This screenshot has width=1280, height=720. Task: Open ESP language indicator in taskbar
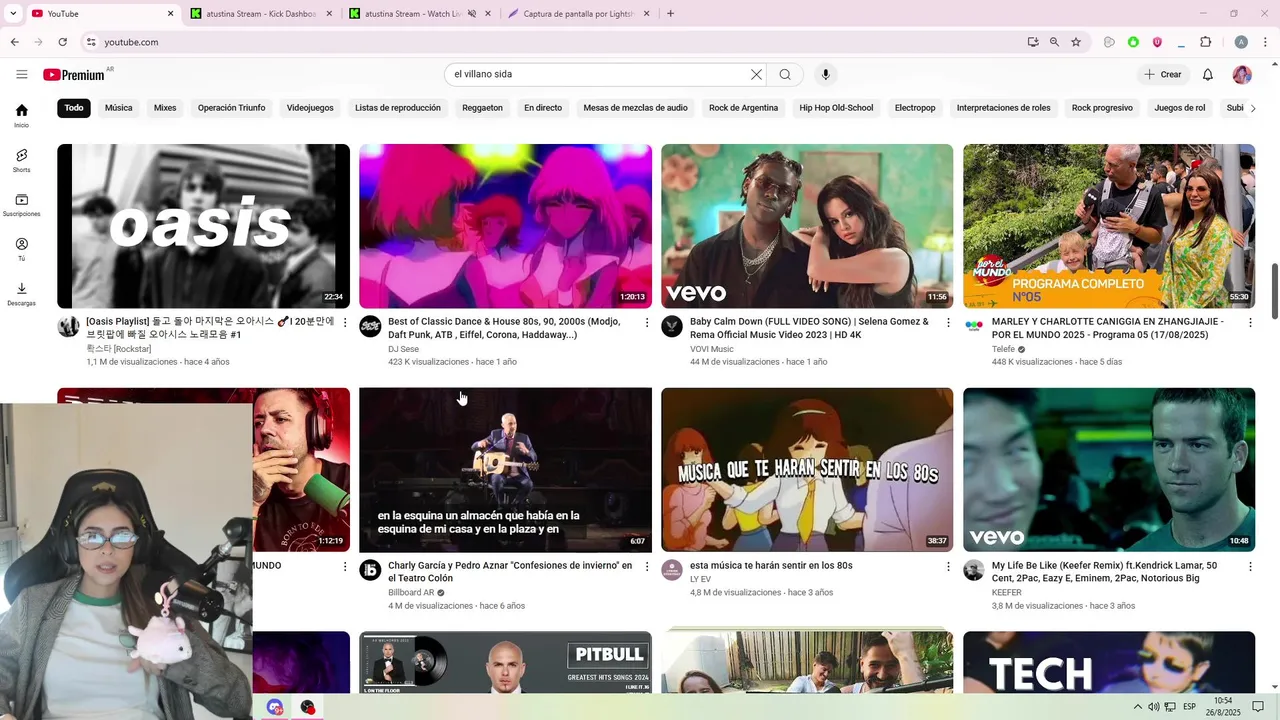pos(1189,707)
